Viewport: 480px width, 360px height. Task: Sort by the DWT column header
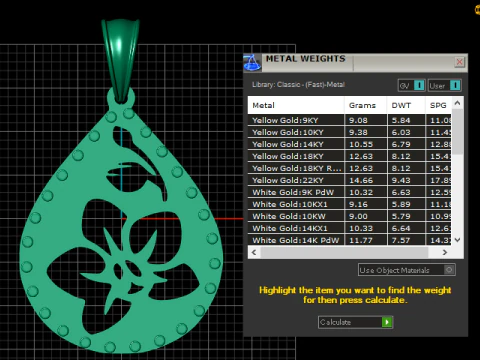(x=406, y=105)
